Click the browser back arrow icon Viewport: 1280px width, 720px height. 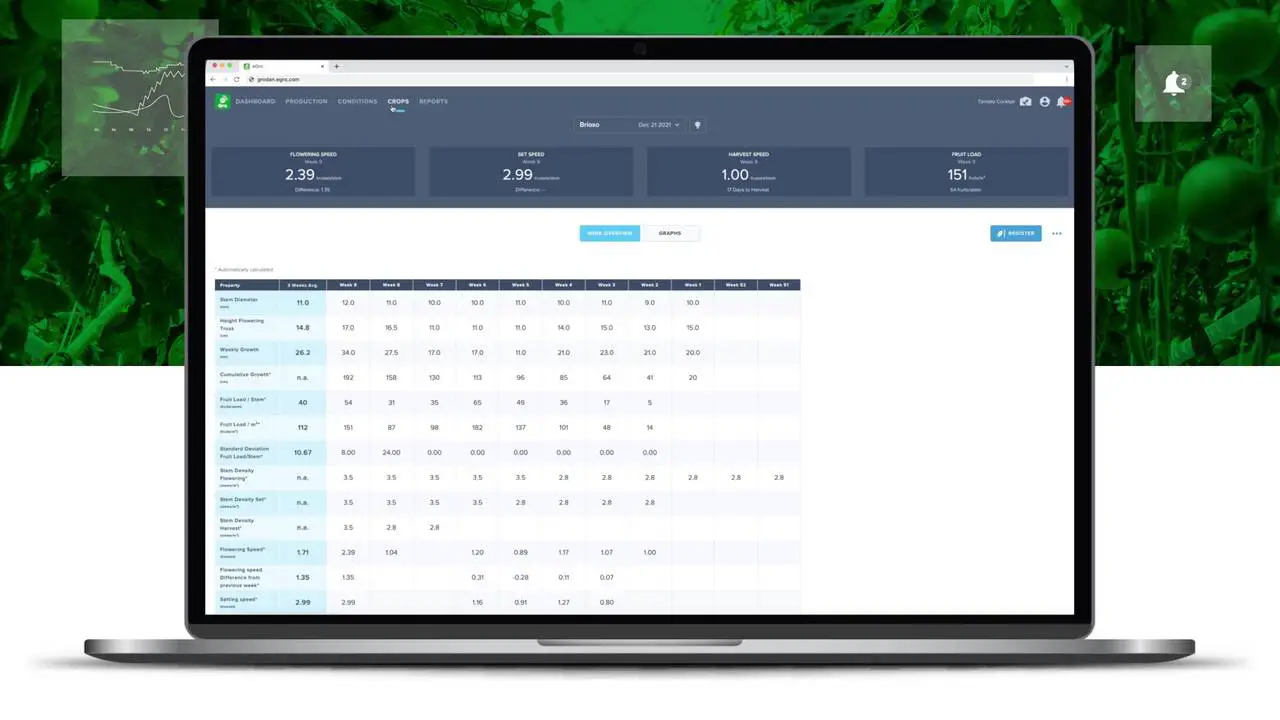click(x=212, y=79)
